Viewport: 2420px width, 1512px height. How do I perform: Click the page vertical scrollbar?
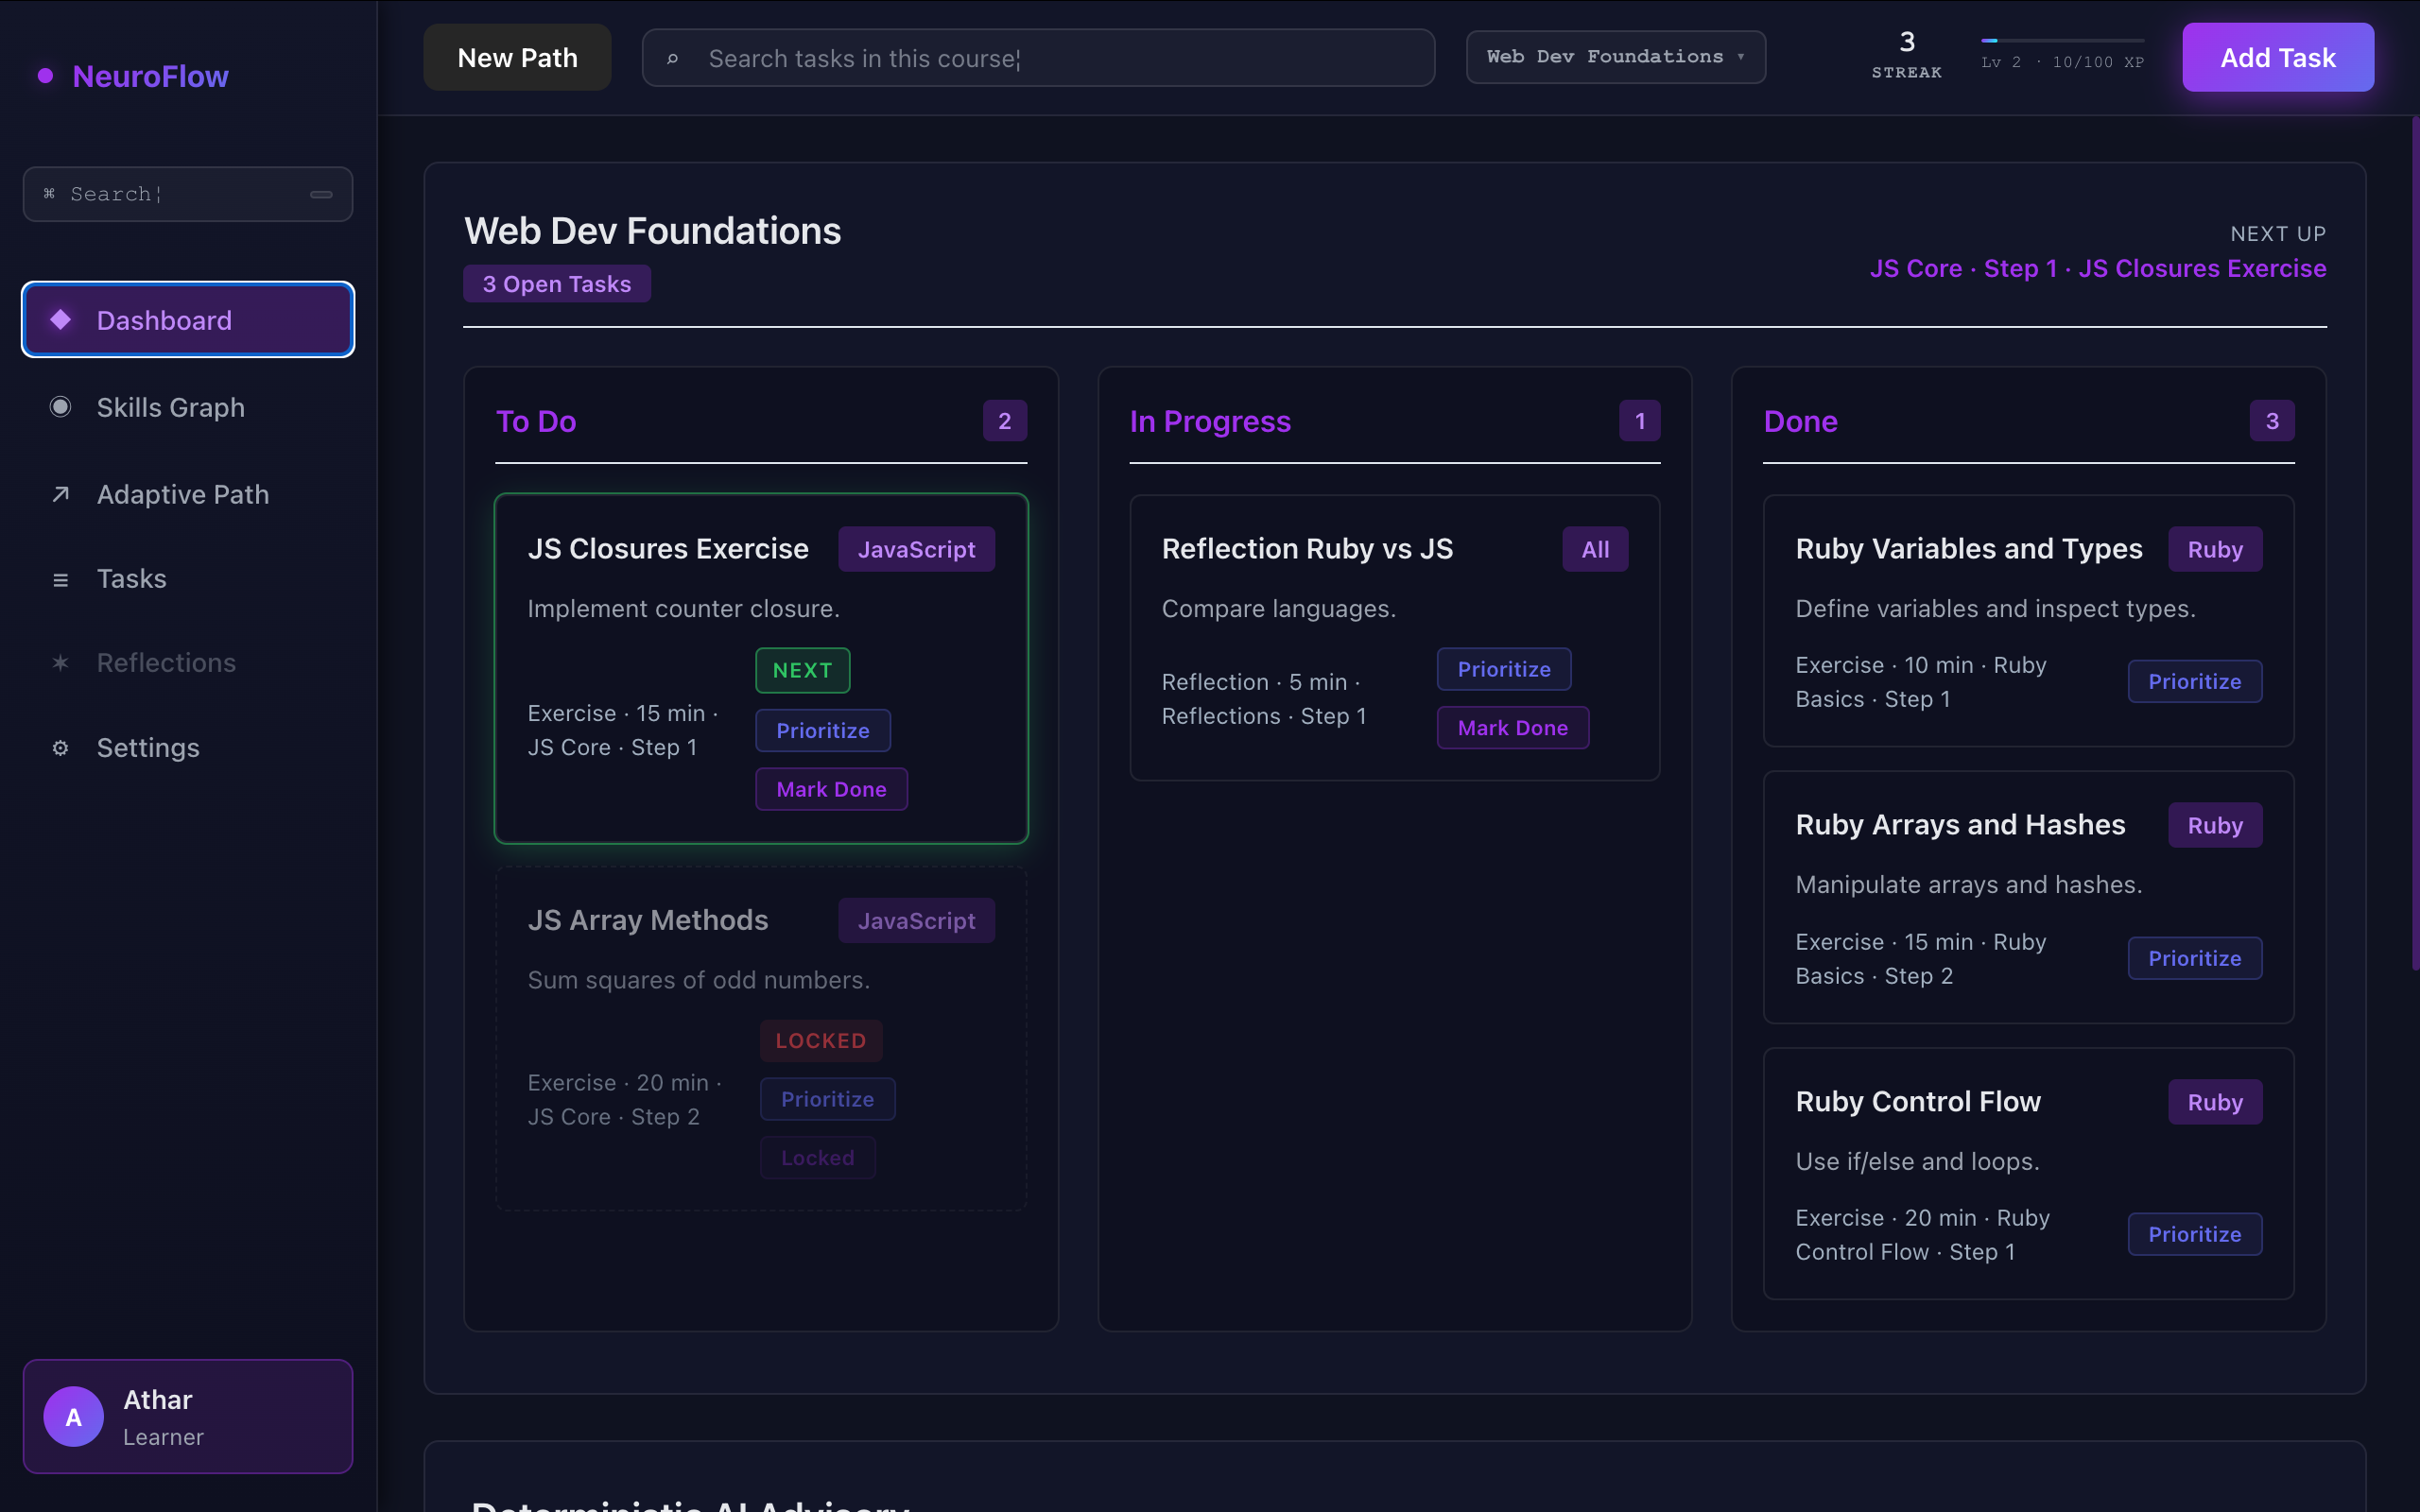2414,543
